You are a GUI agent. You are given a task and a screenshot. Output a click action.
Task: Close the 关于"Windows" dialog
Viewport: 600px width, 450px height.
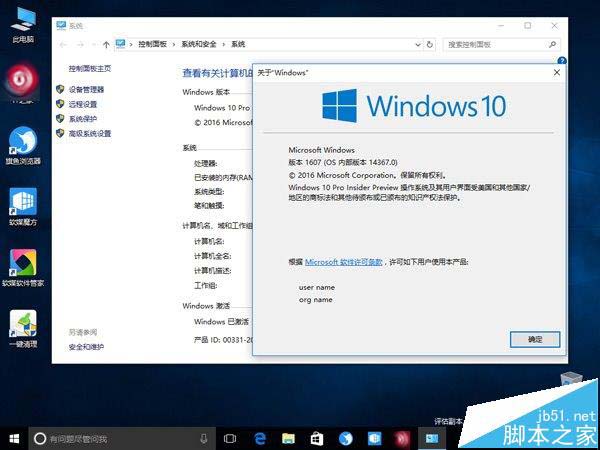(557, 72)
